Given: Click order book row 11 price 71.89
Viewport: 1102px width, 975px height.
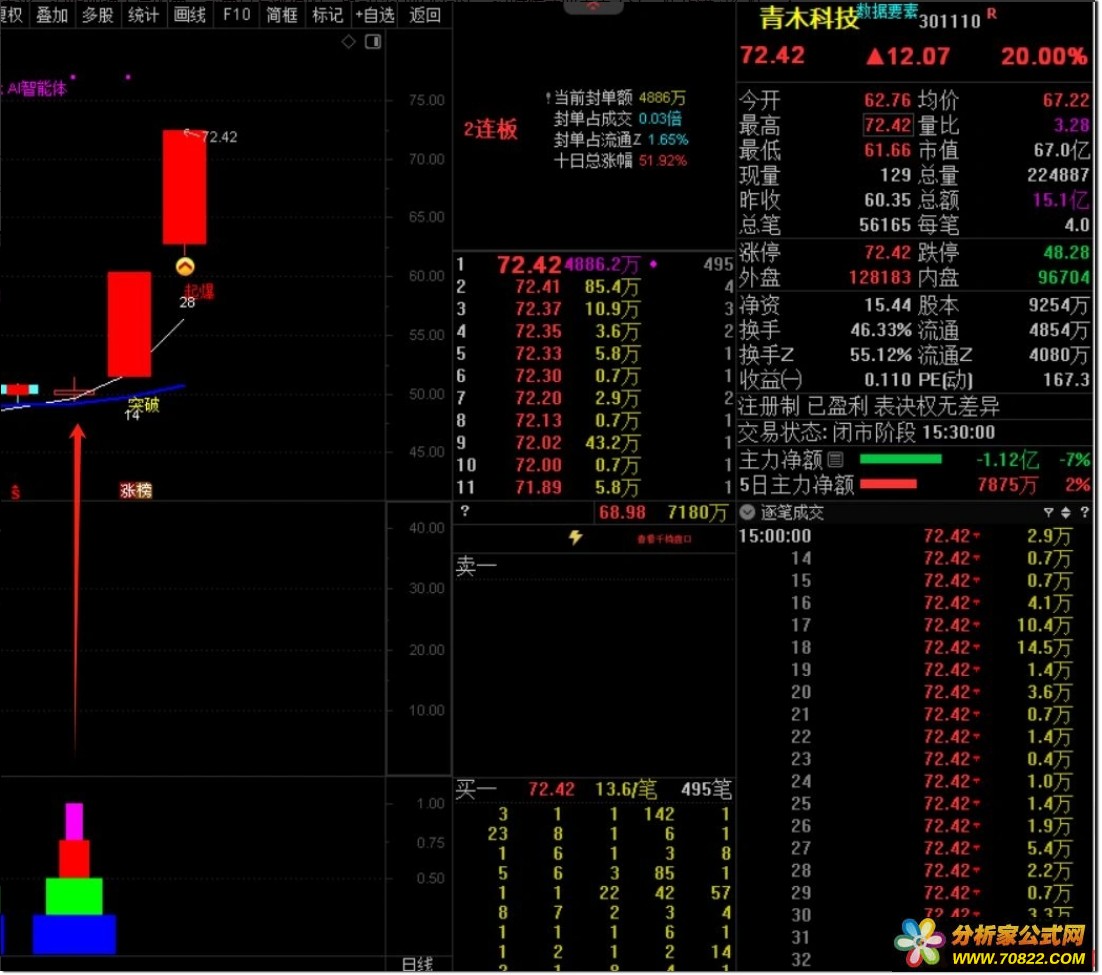Looking at the screenshot, I should pos(538,487).
